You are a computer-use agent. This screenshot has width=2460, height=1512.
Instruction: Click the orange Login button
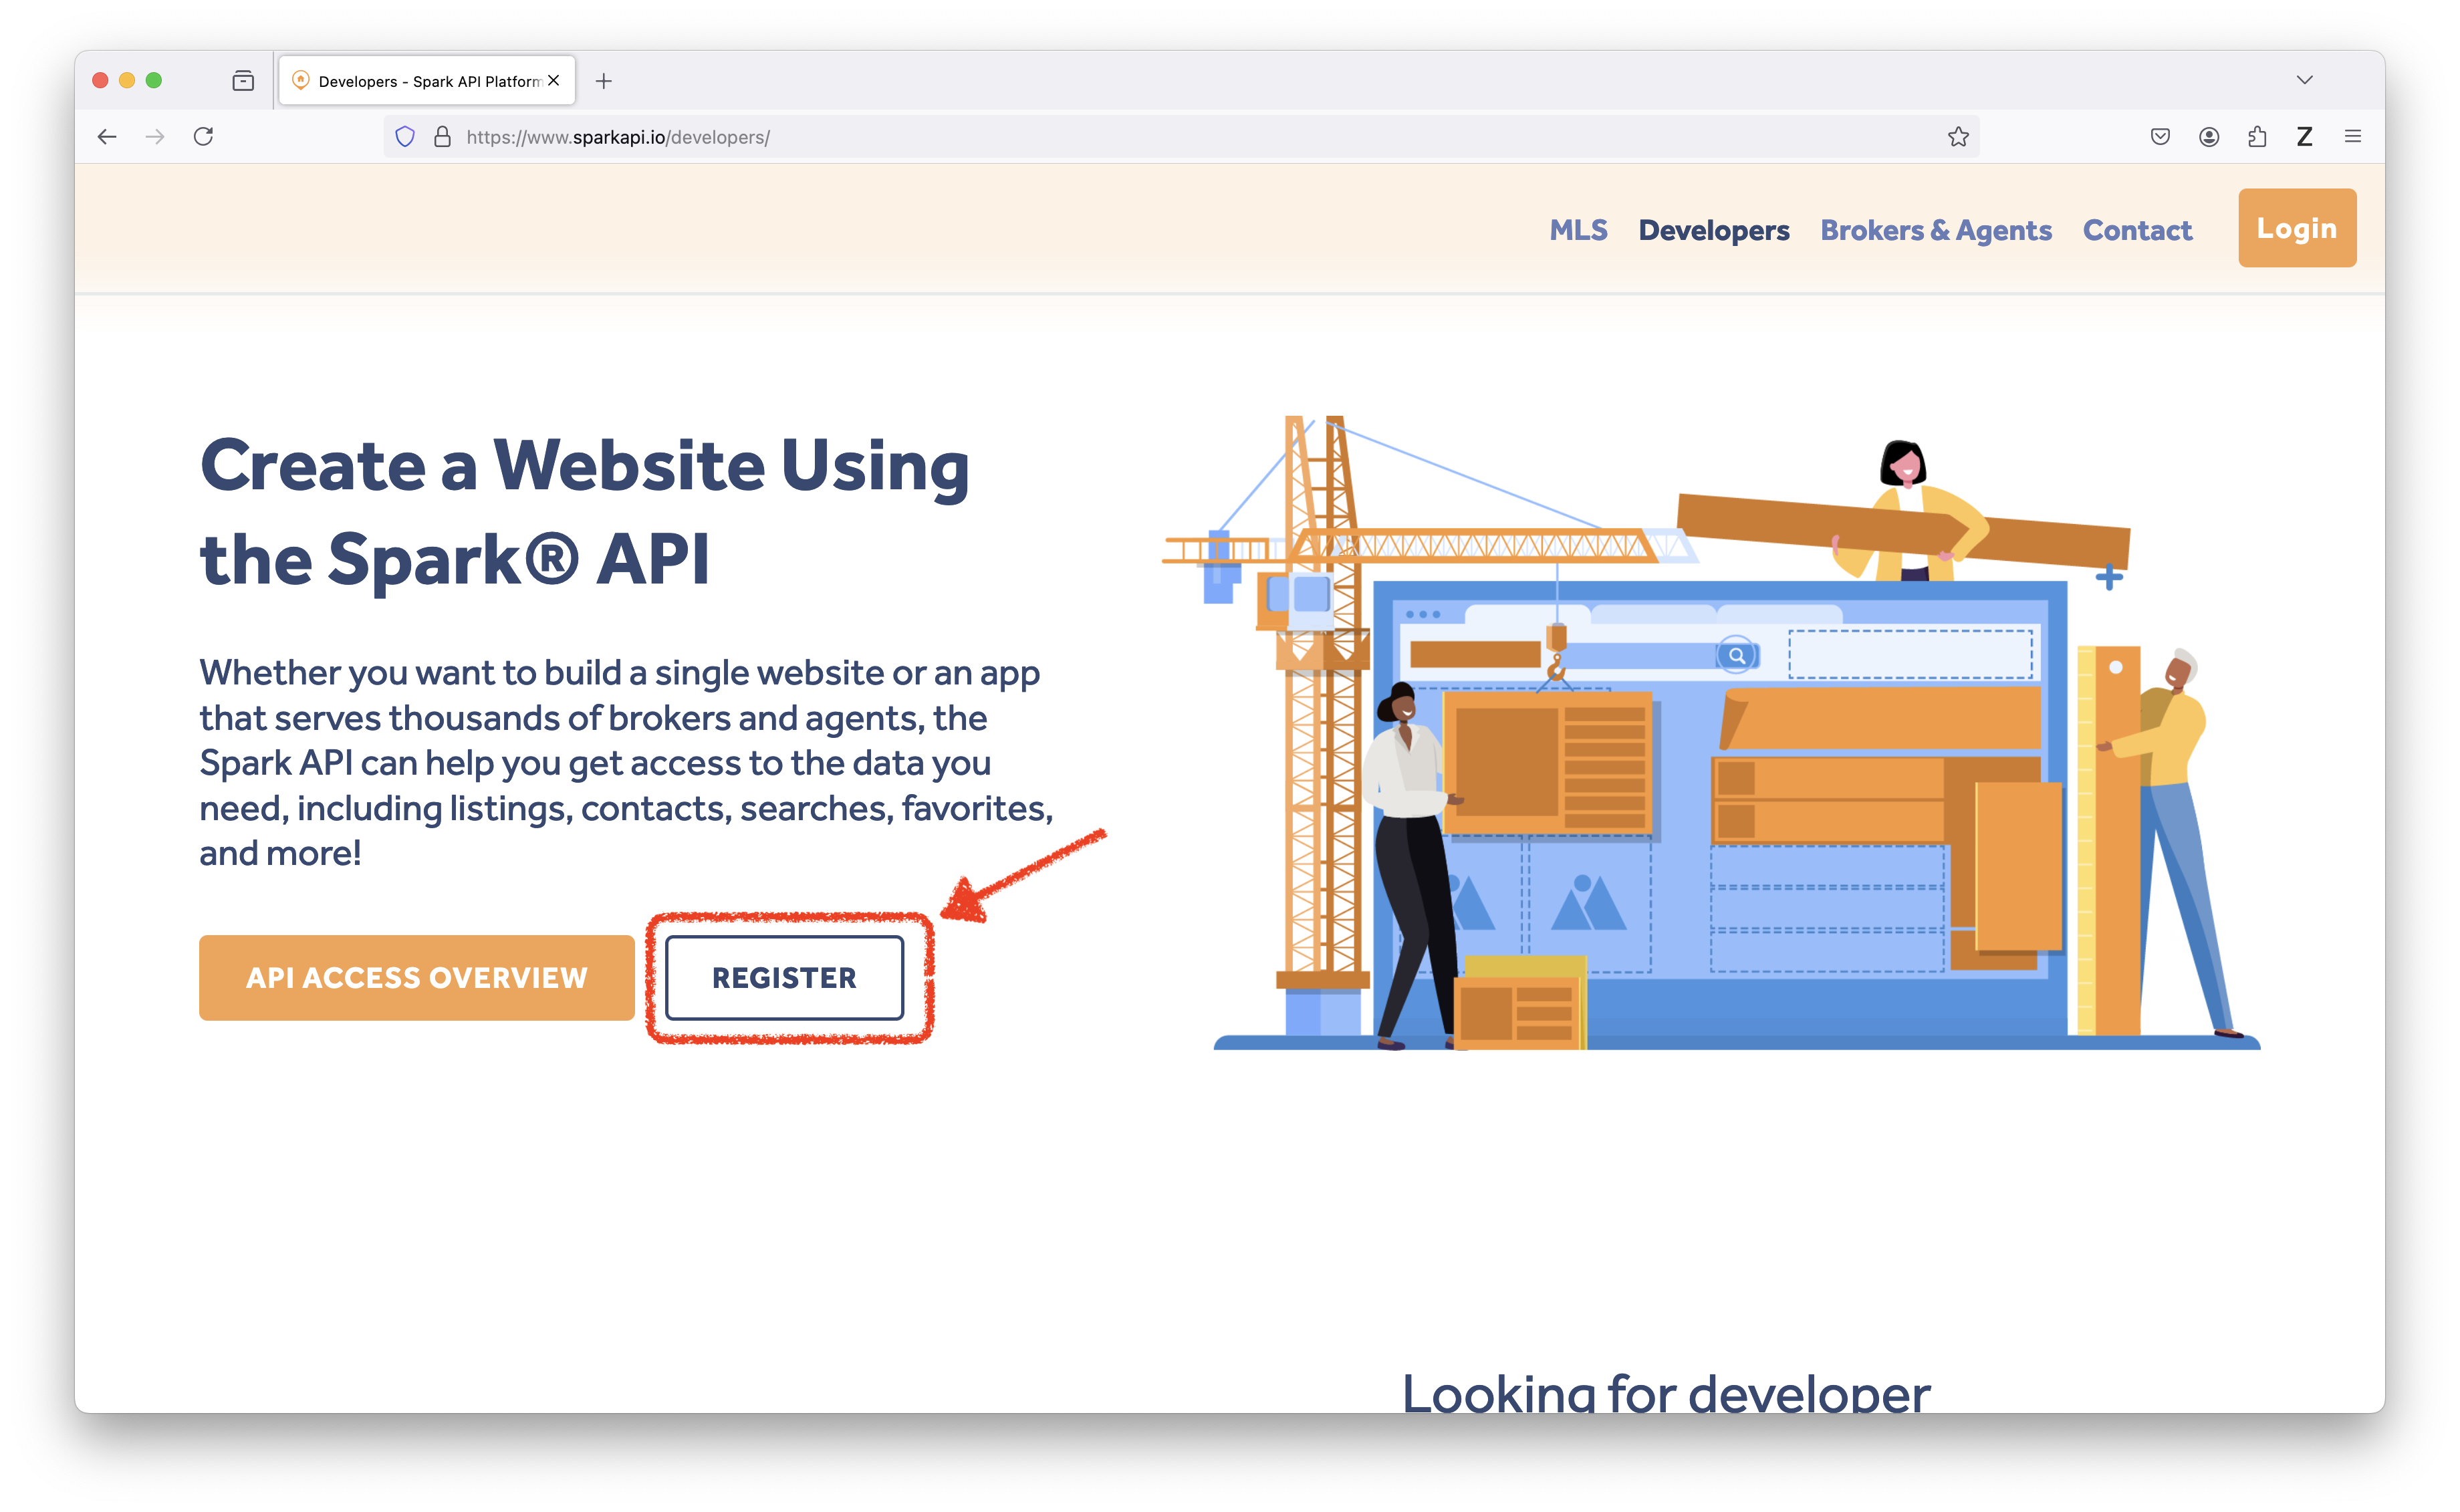pos(2297,228)
